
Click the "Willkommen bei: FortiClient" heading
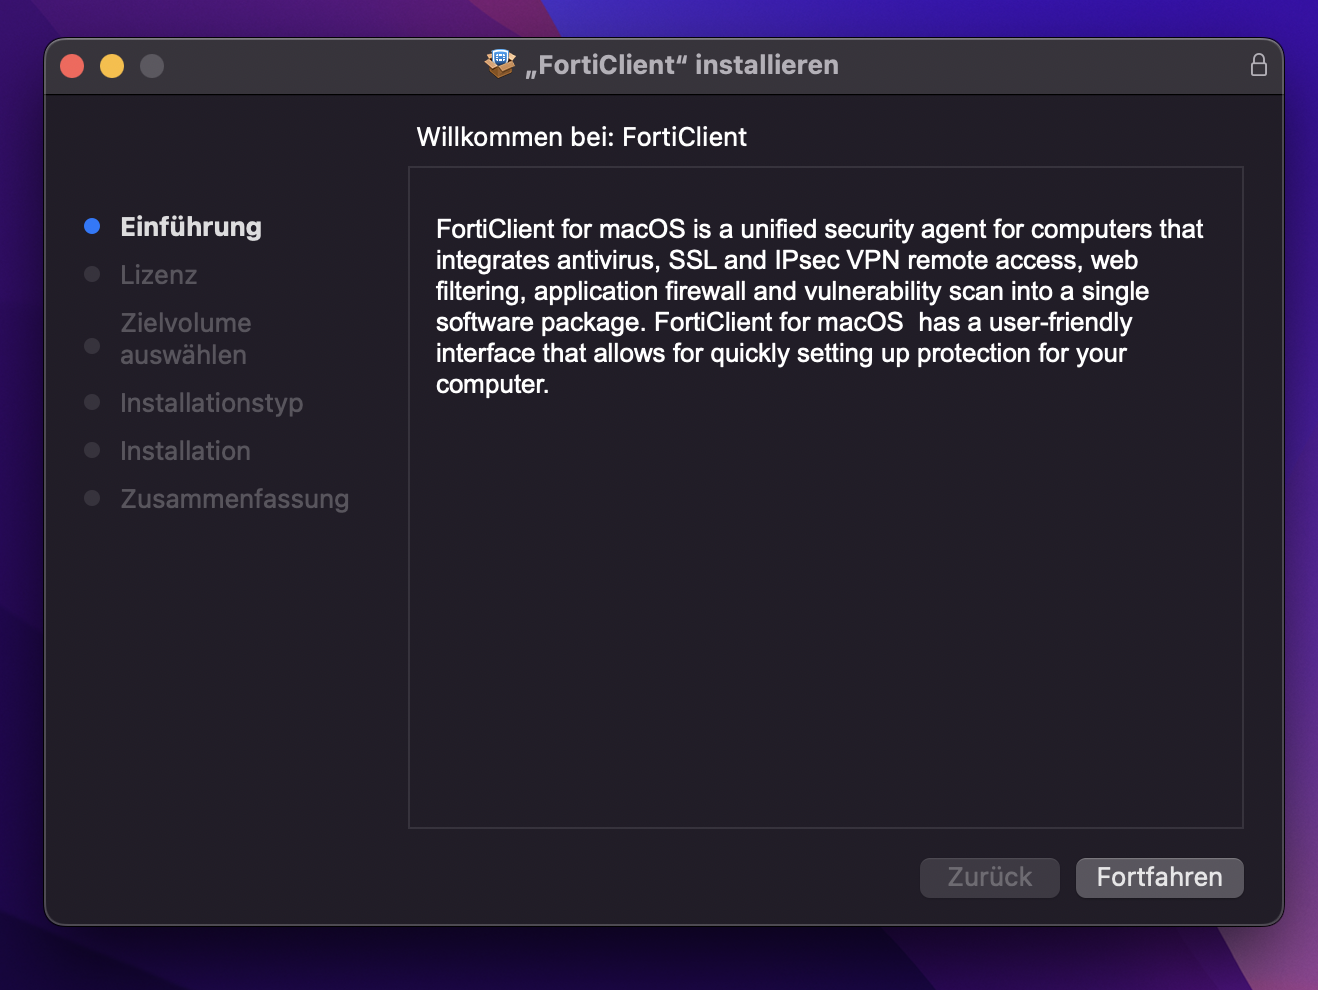581,137
